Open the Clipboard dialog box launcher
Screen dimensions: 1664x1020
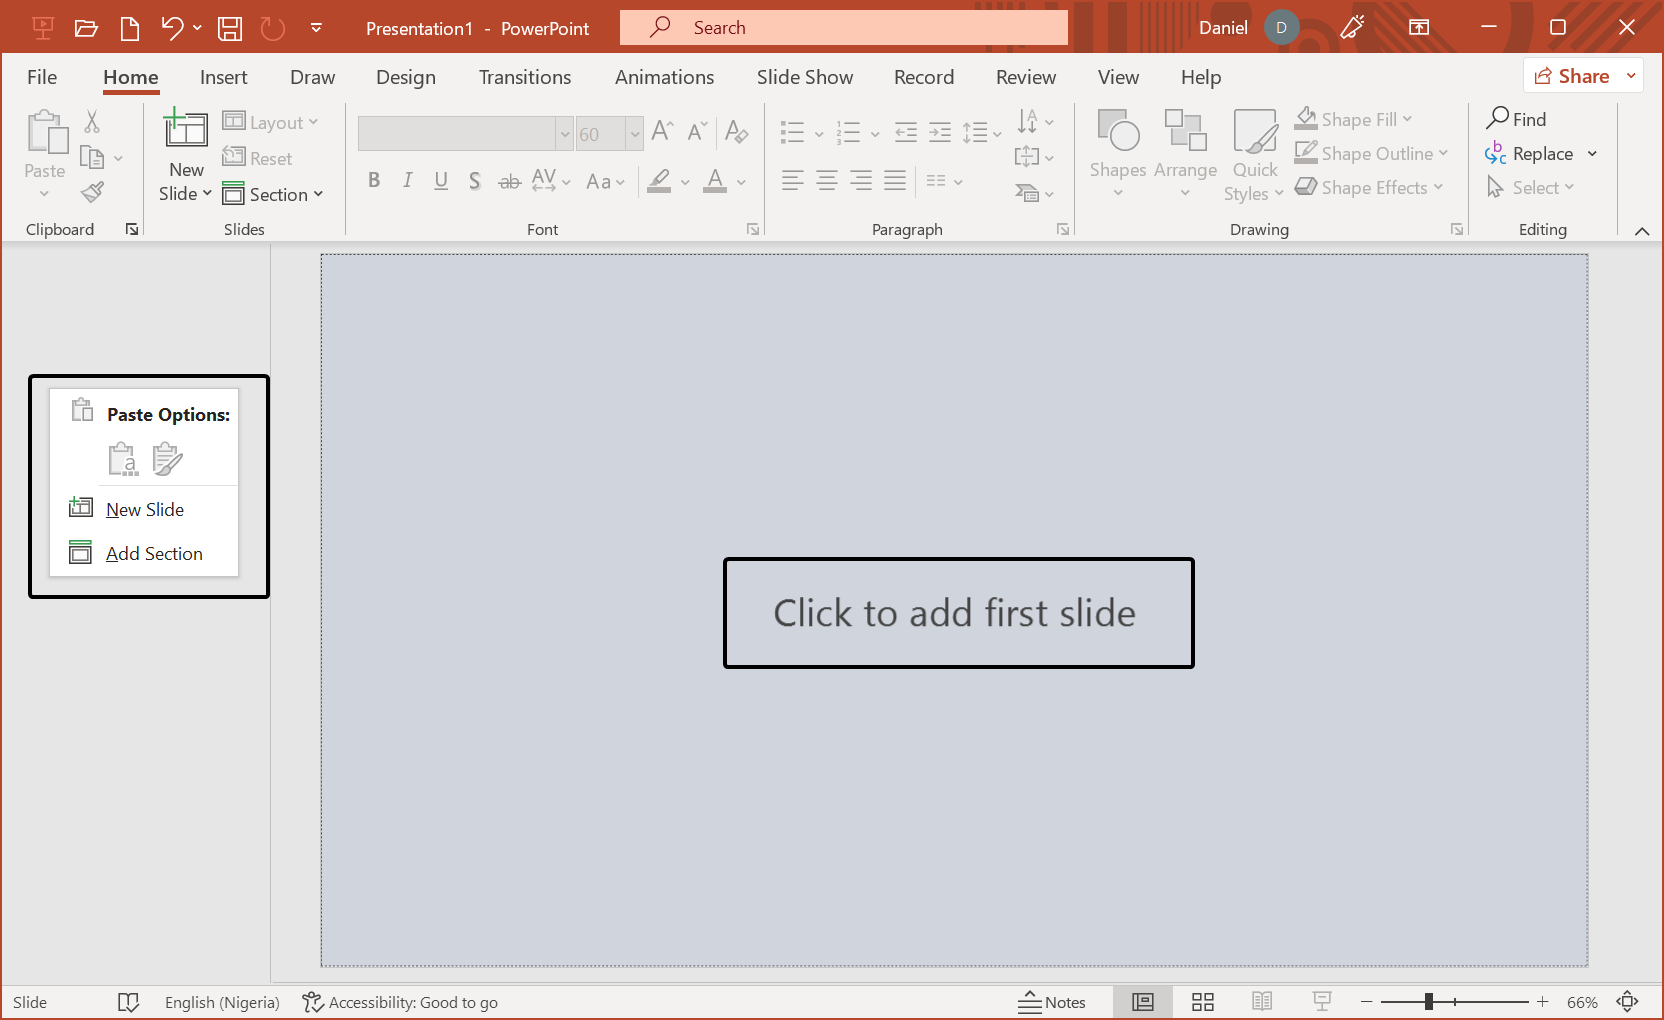point(131,228)
